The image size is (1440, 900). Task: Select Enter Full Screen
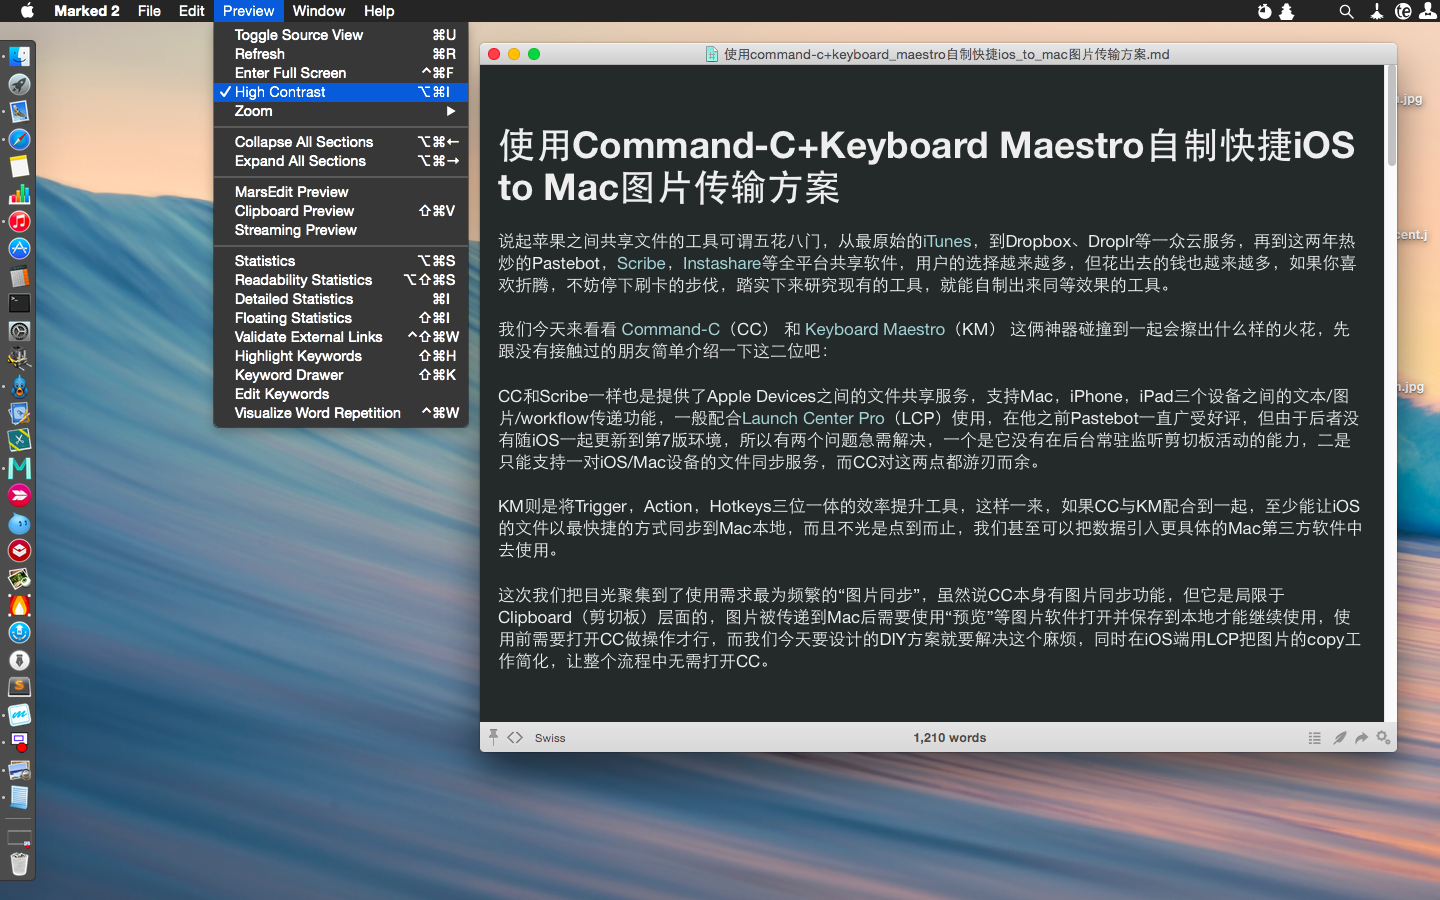coord(341,73)
